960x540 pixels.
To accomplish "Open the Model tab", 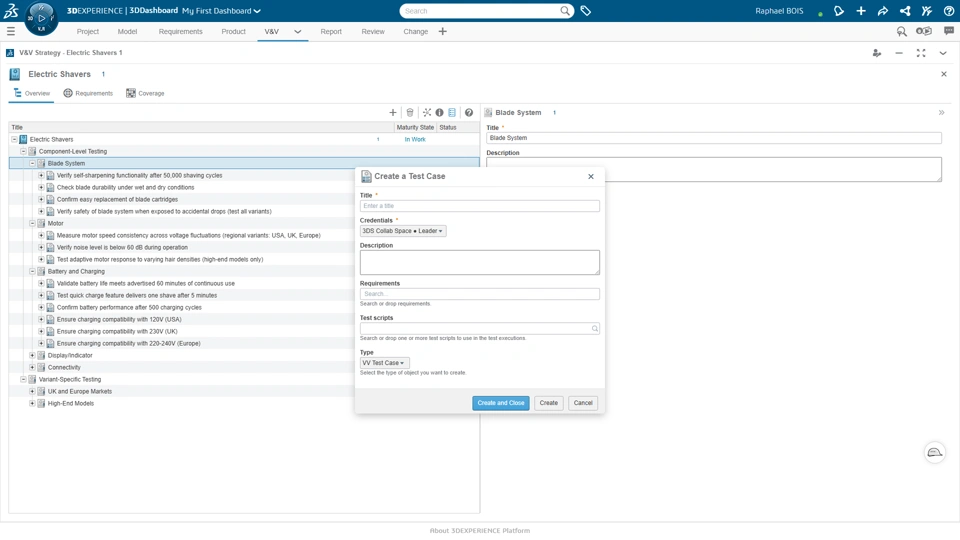I will click(127, 32).
